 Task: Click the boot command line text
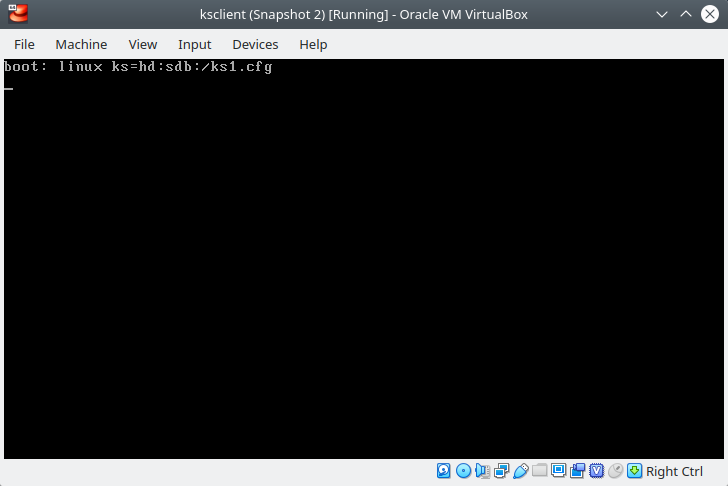138,67
